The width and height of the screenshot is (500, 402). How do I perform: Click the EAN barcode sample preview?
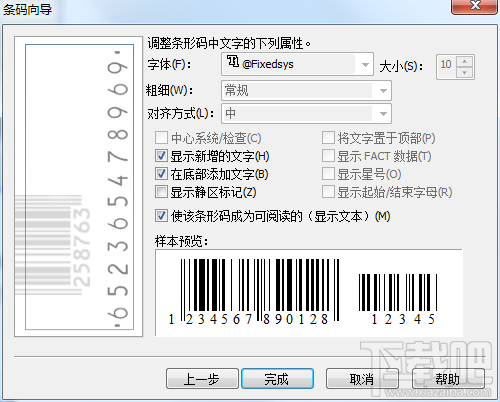coord(254,292)
